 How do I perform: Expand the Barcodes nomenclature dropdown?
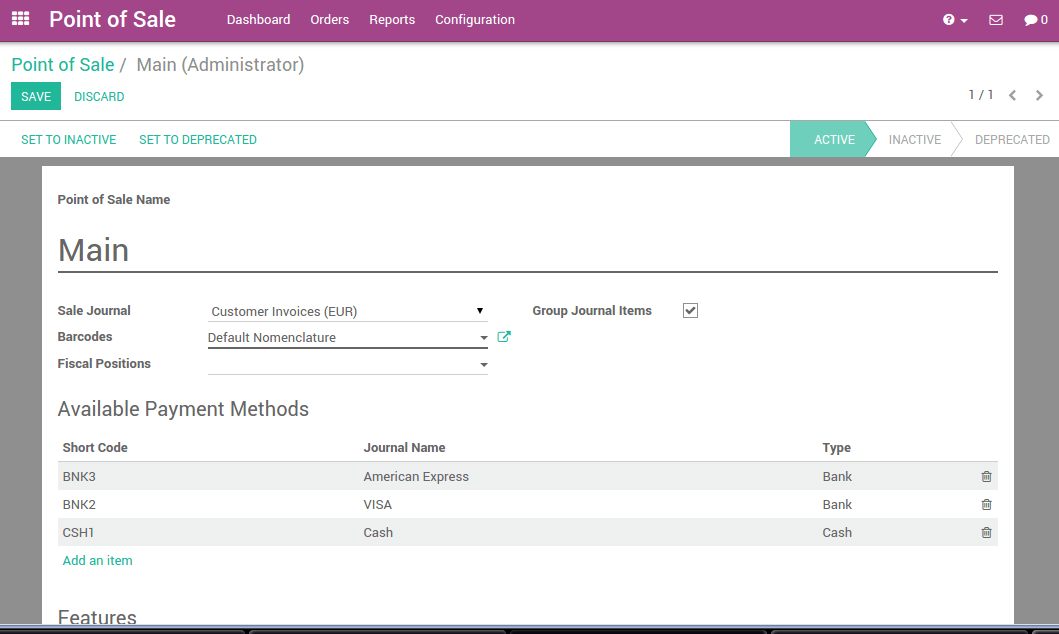[484, 338]
